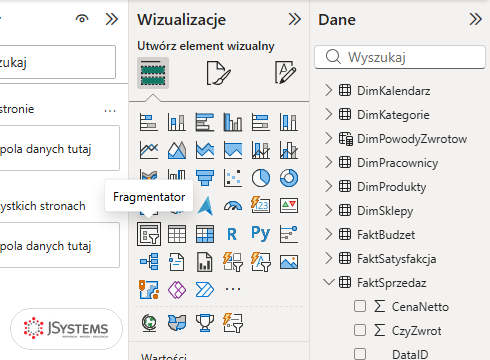Expand the FaktBudzet table
The height and width of the screenshot is (360, 490).
point(329,234)
